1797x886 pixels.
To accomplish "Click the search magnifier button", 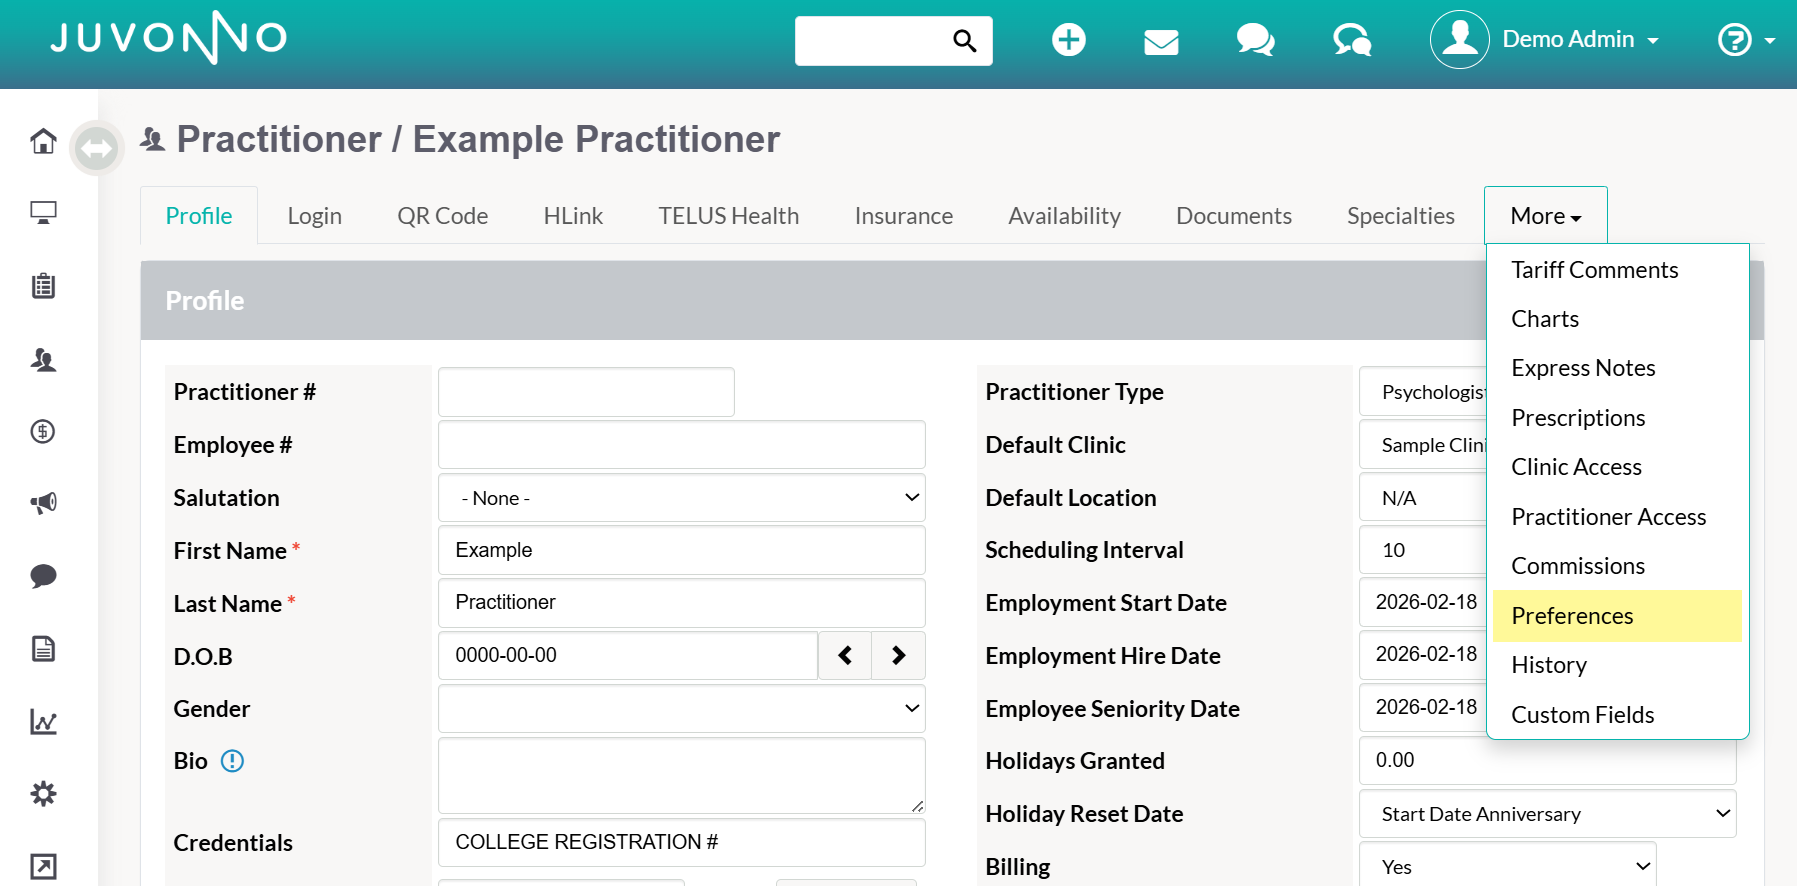I will [964, 41].
